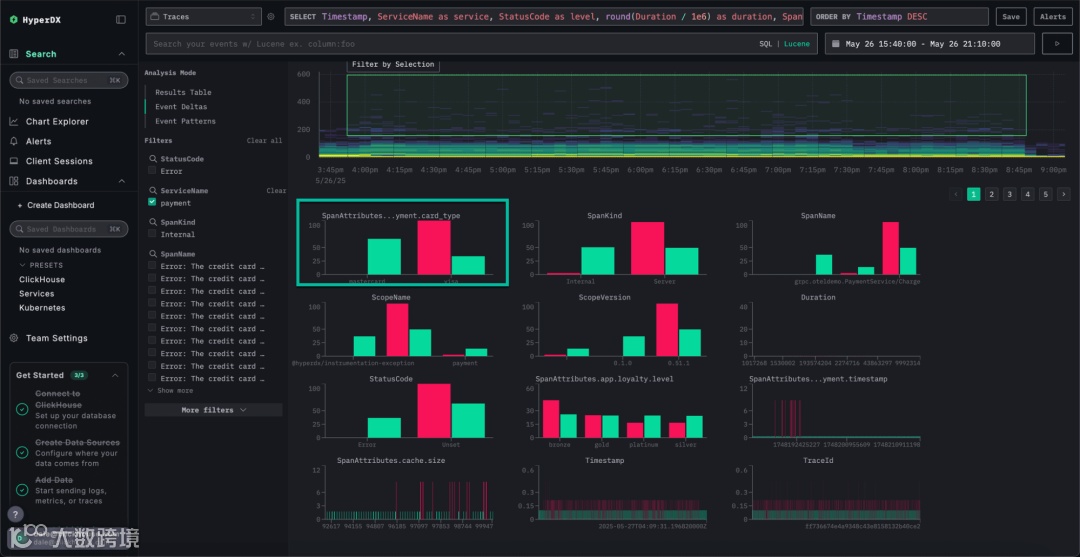Open the Traces source dropdown
The height and width of the screenshot is (557, 1080).
click(x=203, y=17)
